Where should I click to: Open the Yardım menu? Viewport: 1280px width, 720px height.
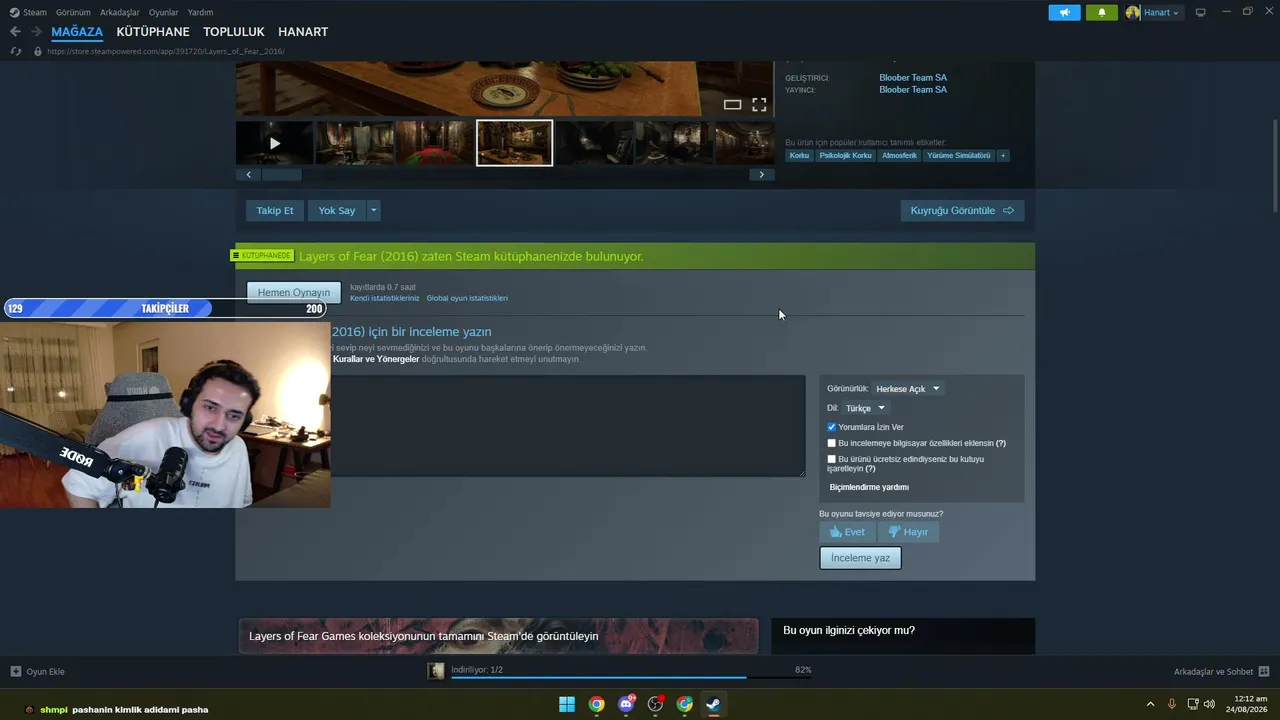(200, 12)
